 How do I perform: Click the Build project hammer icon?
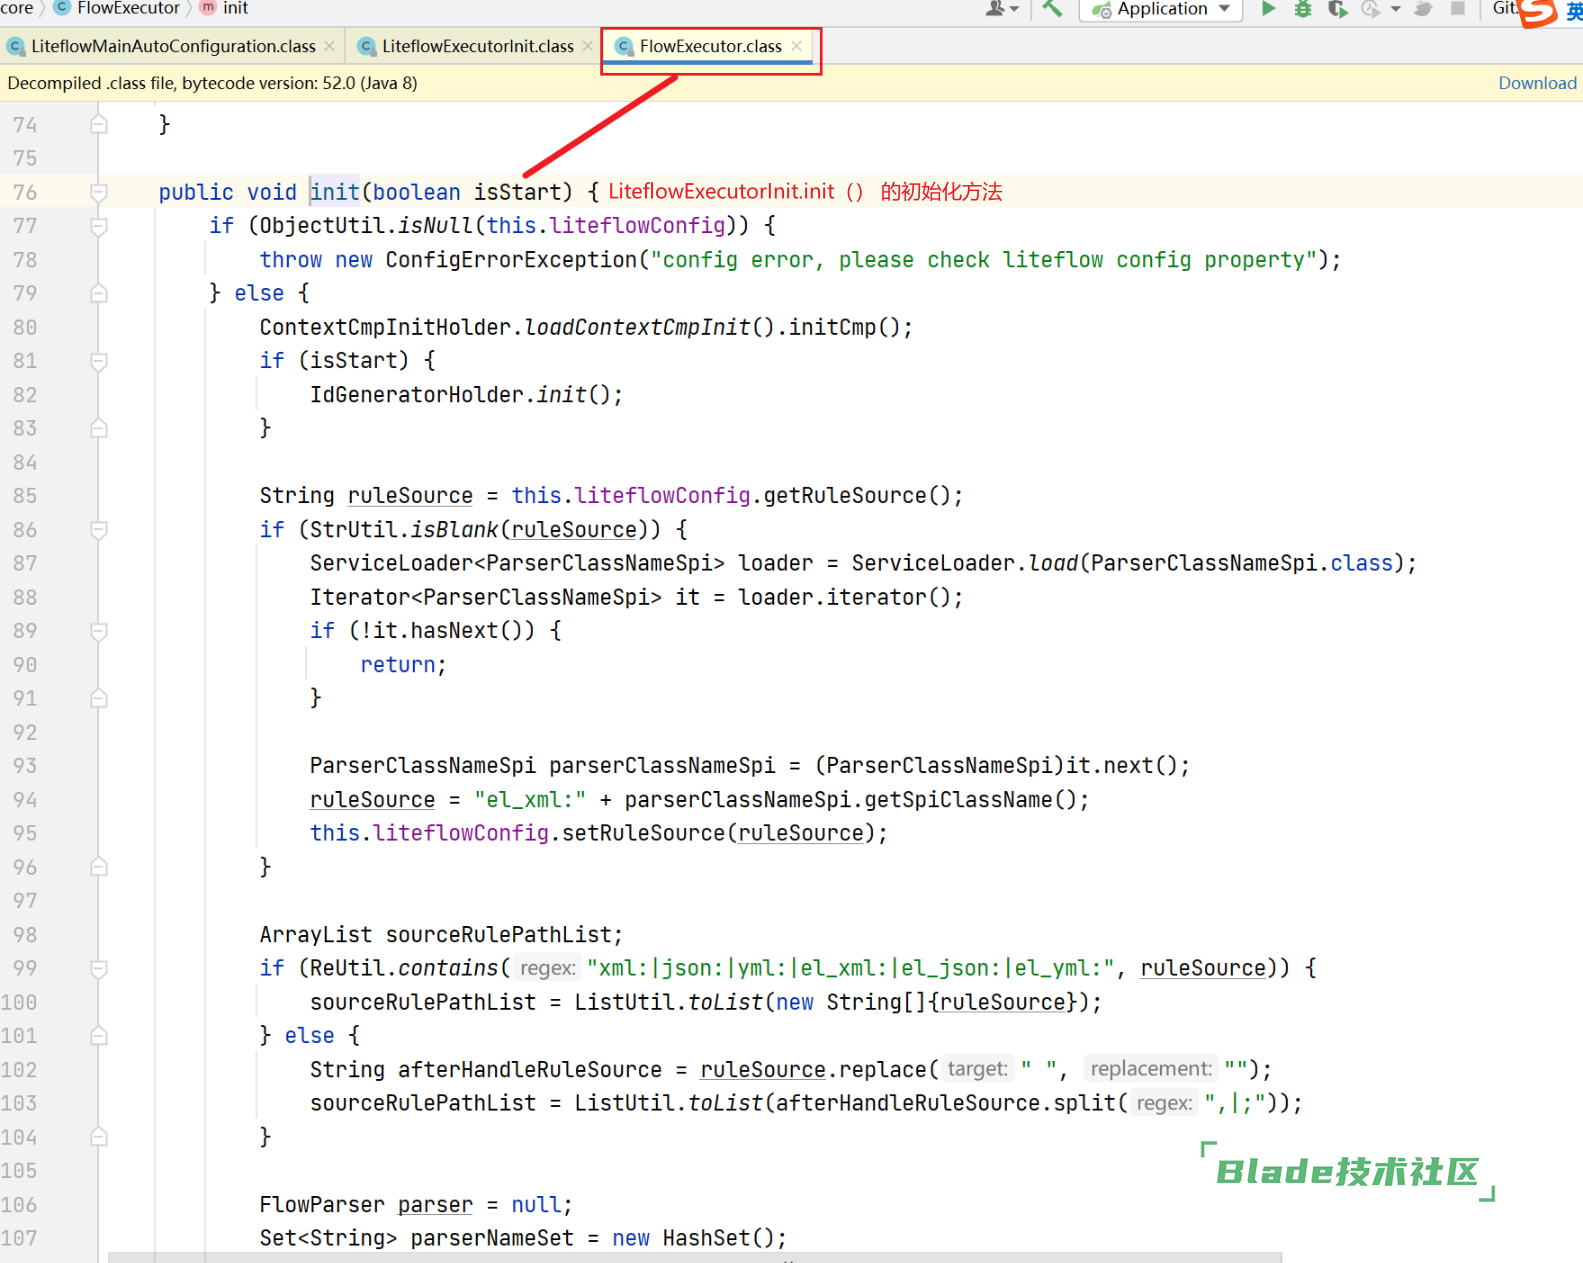point(1052,8)
